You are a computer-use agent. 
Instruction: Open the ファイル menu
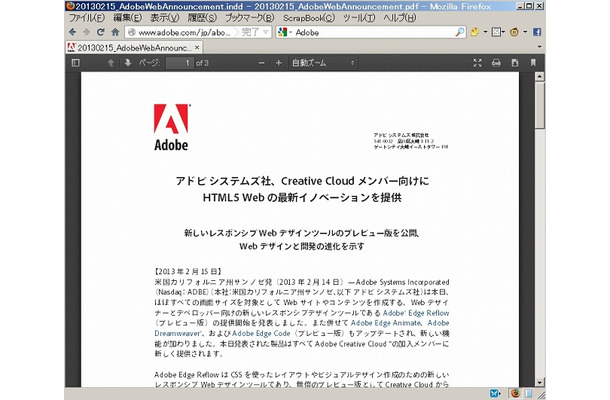point(87,18)
